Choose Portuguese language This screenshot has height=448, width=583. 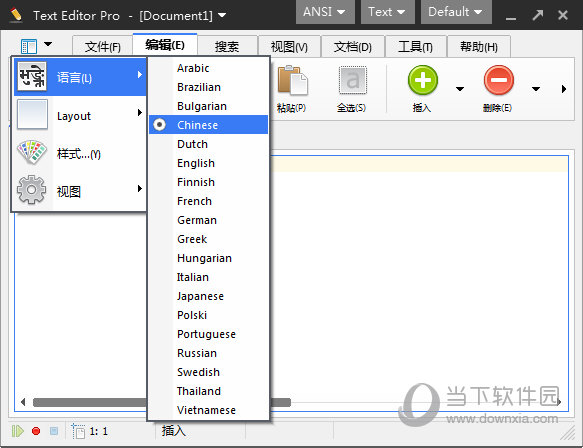click(208, 334)
